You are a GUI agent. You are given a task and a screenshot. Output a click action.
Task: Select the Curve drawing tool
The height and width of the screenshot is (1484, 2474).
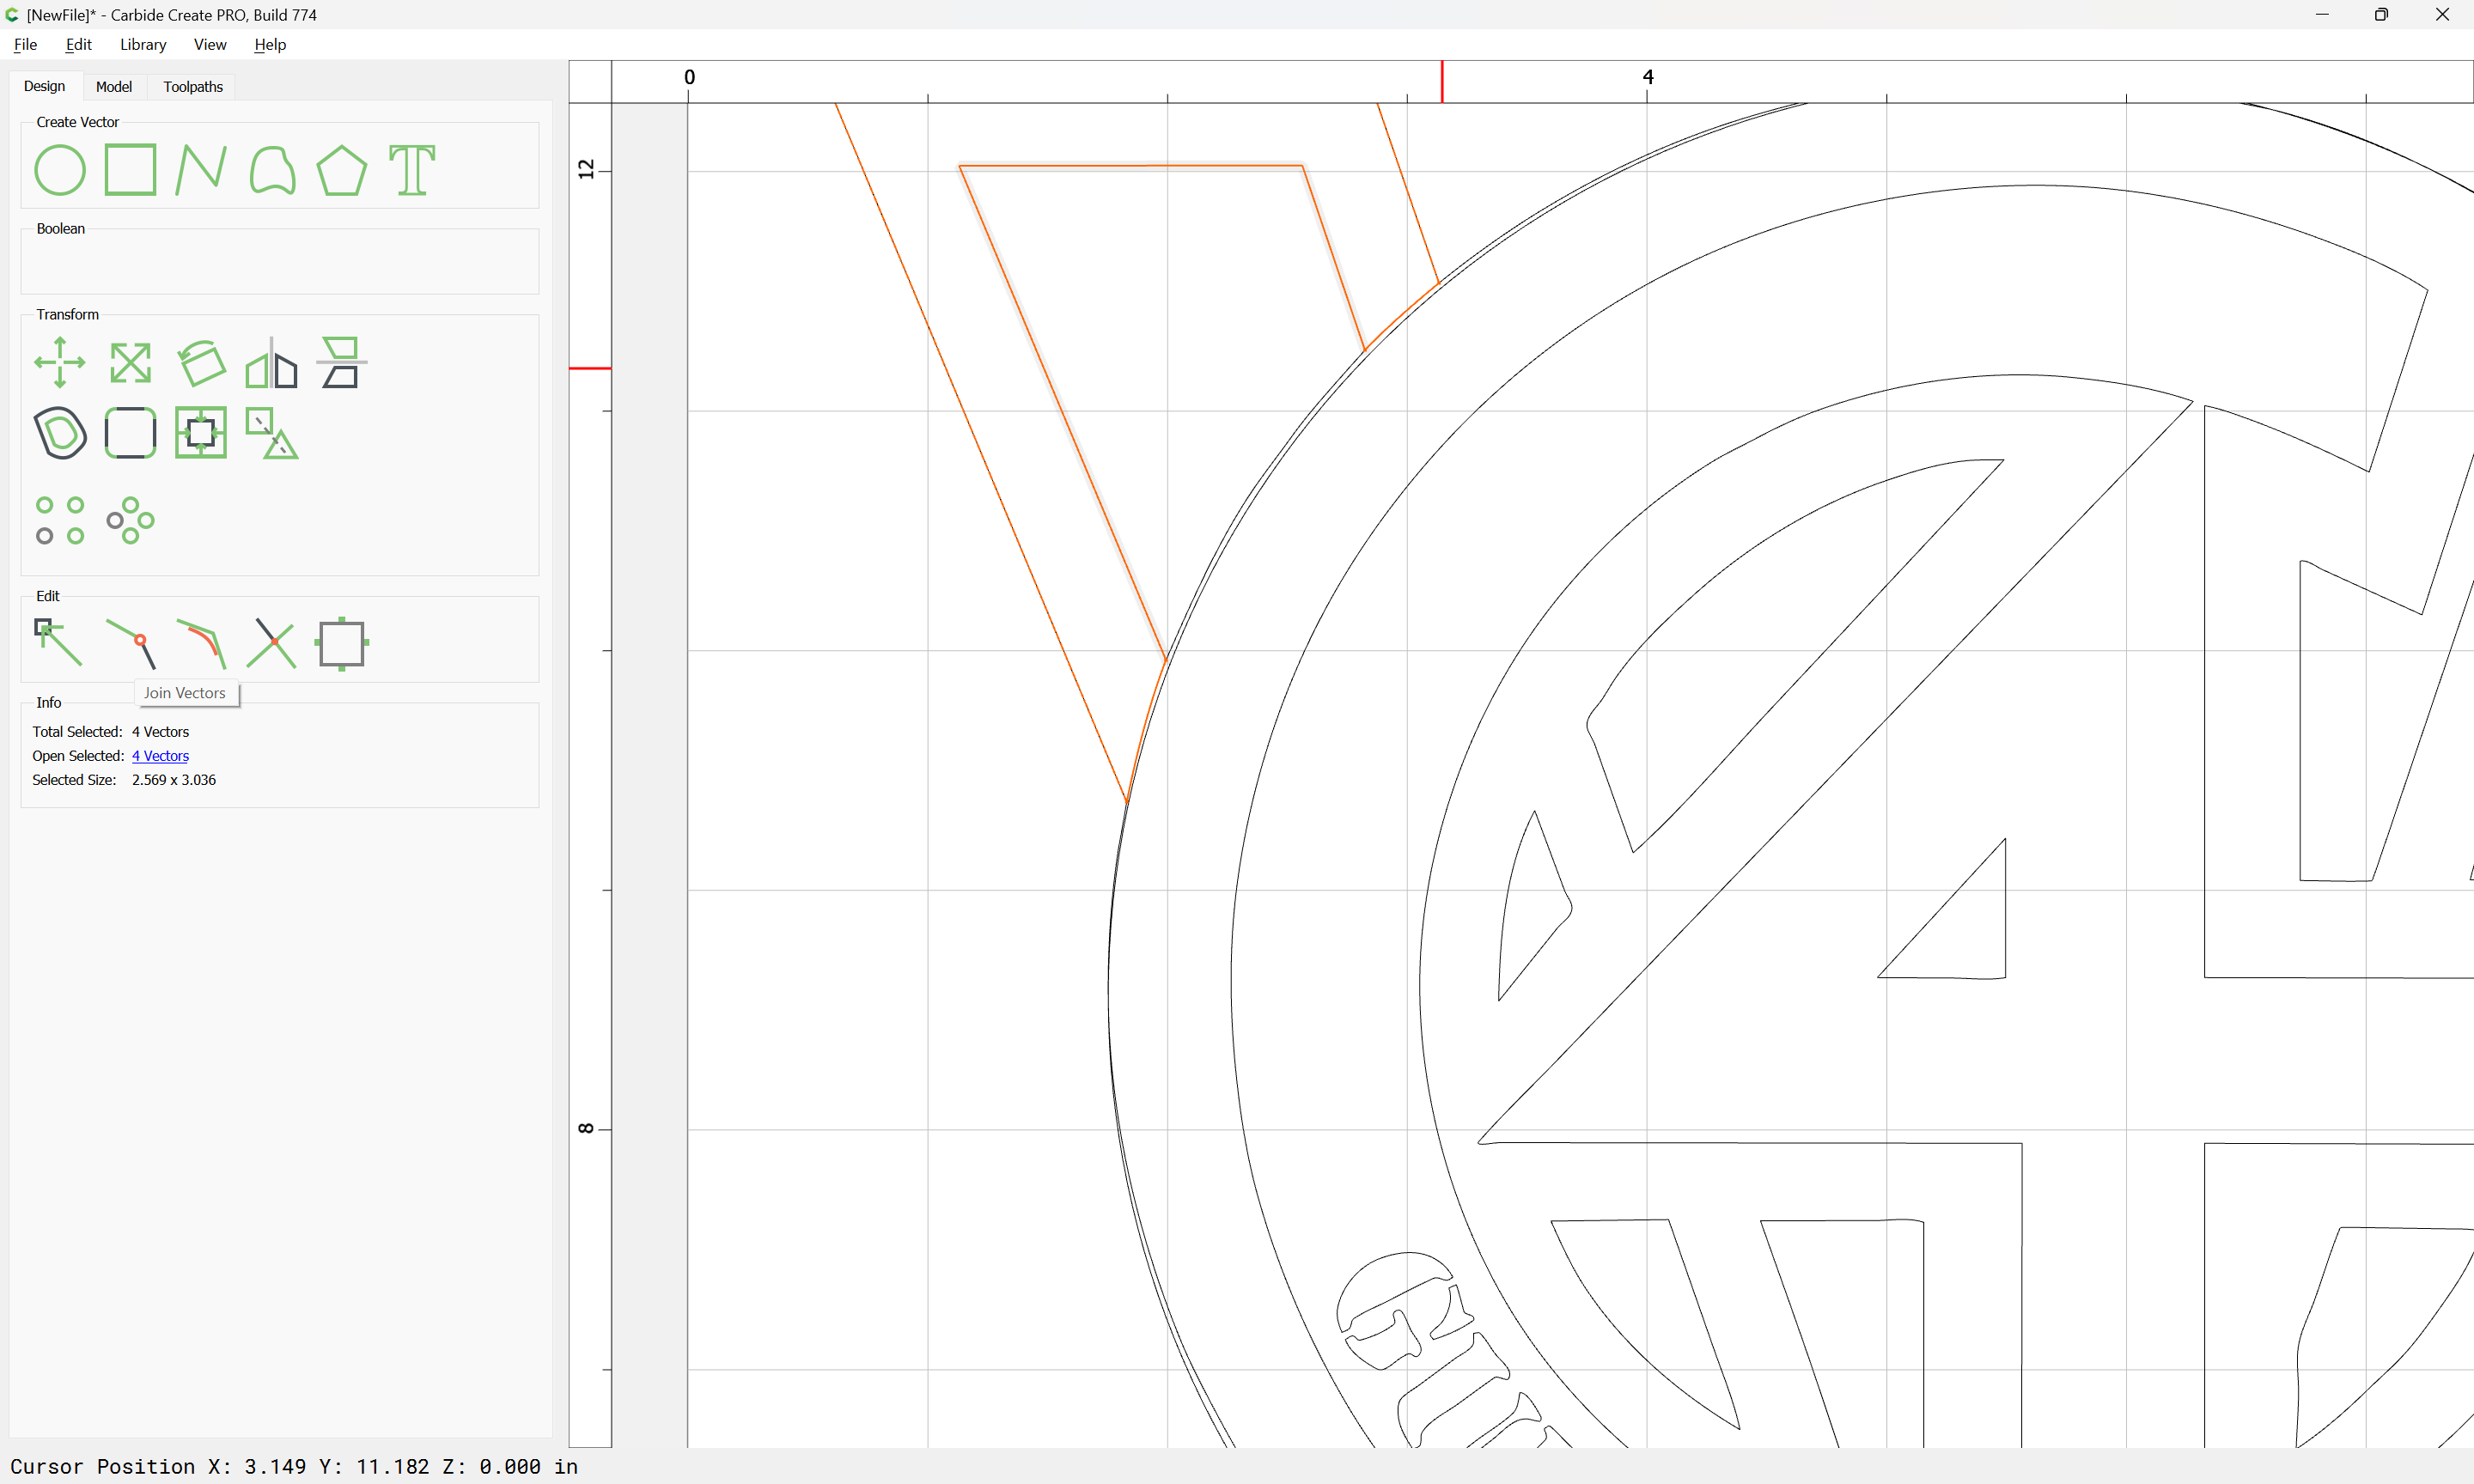tap(272, 170)
